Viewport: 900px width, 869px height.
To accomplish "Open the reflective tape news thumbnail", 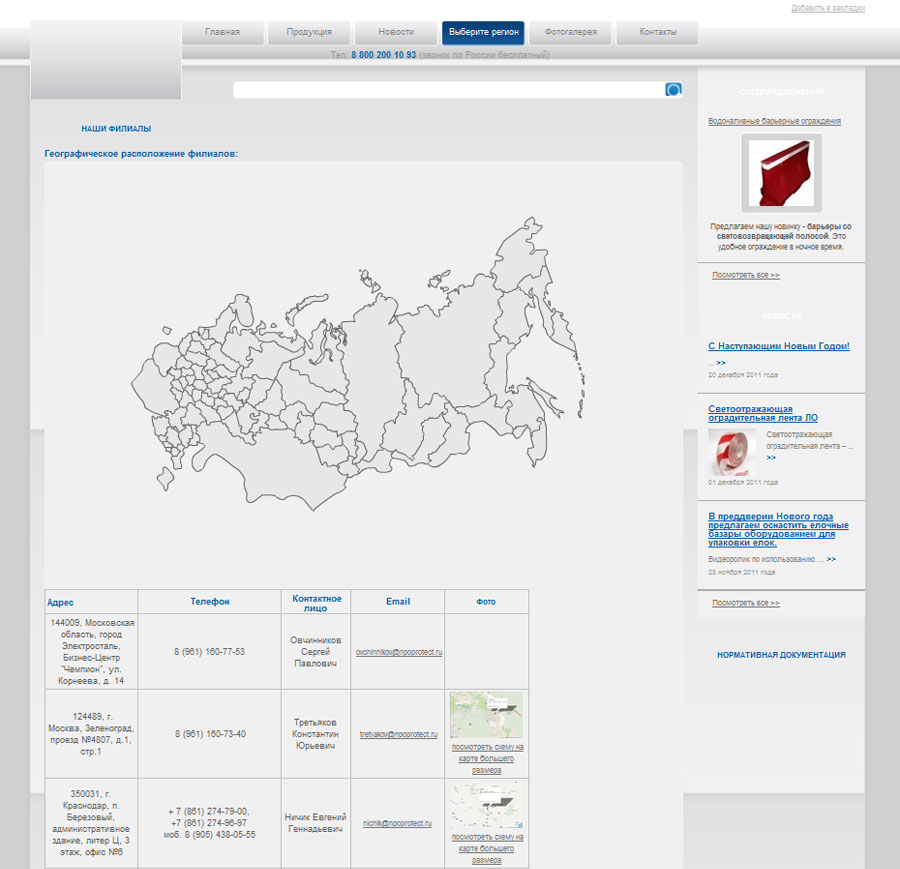I will [728, 451].
